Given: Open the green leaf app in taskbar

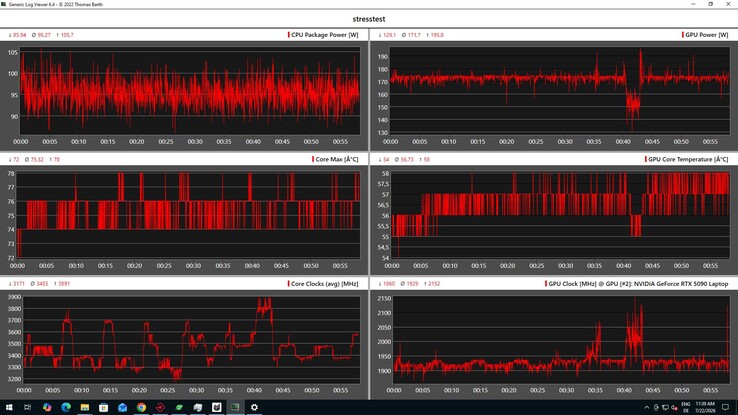Looking at the screenshot, I should (x=179, y=407).
